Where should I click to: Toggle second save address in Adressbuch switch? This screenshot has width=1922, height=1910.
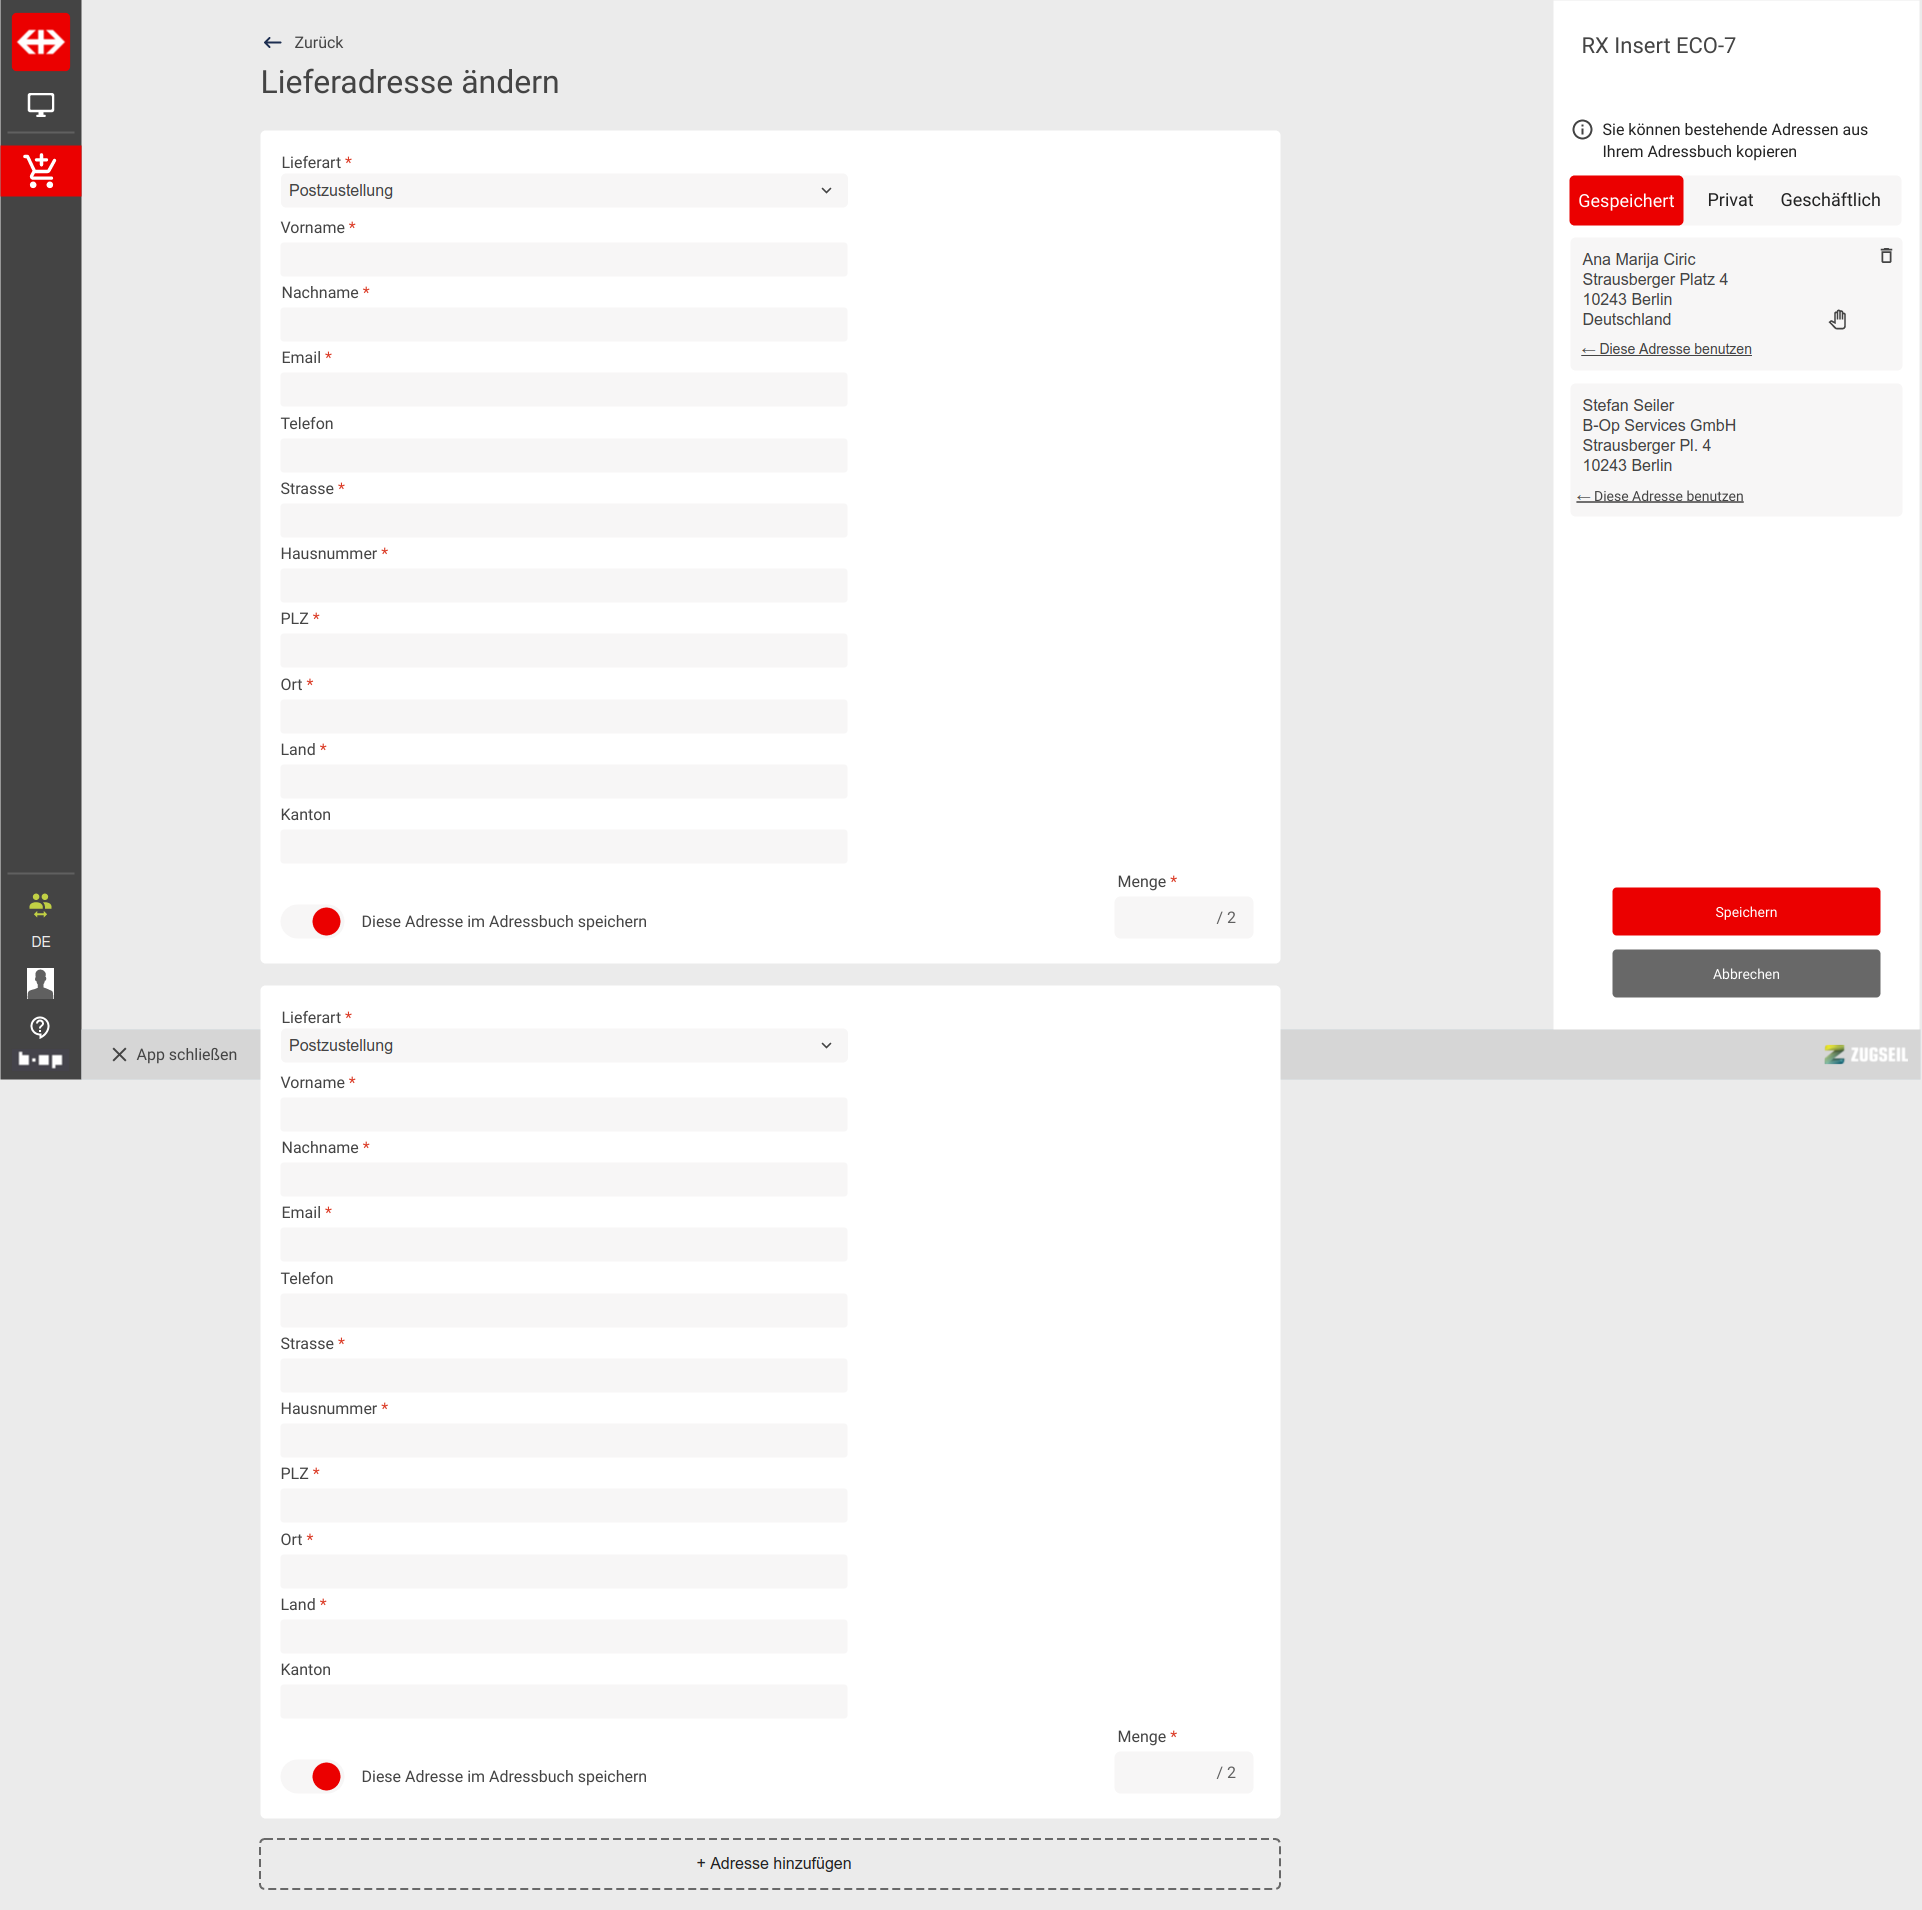[x=312, y=1776]
